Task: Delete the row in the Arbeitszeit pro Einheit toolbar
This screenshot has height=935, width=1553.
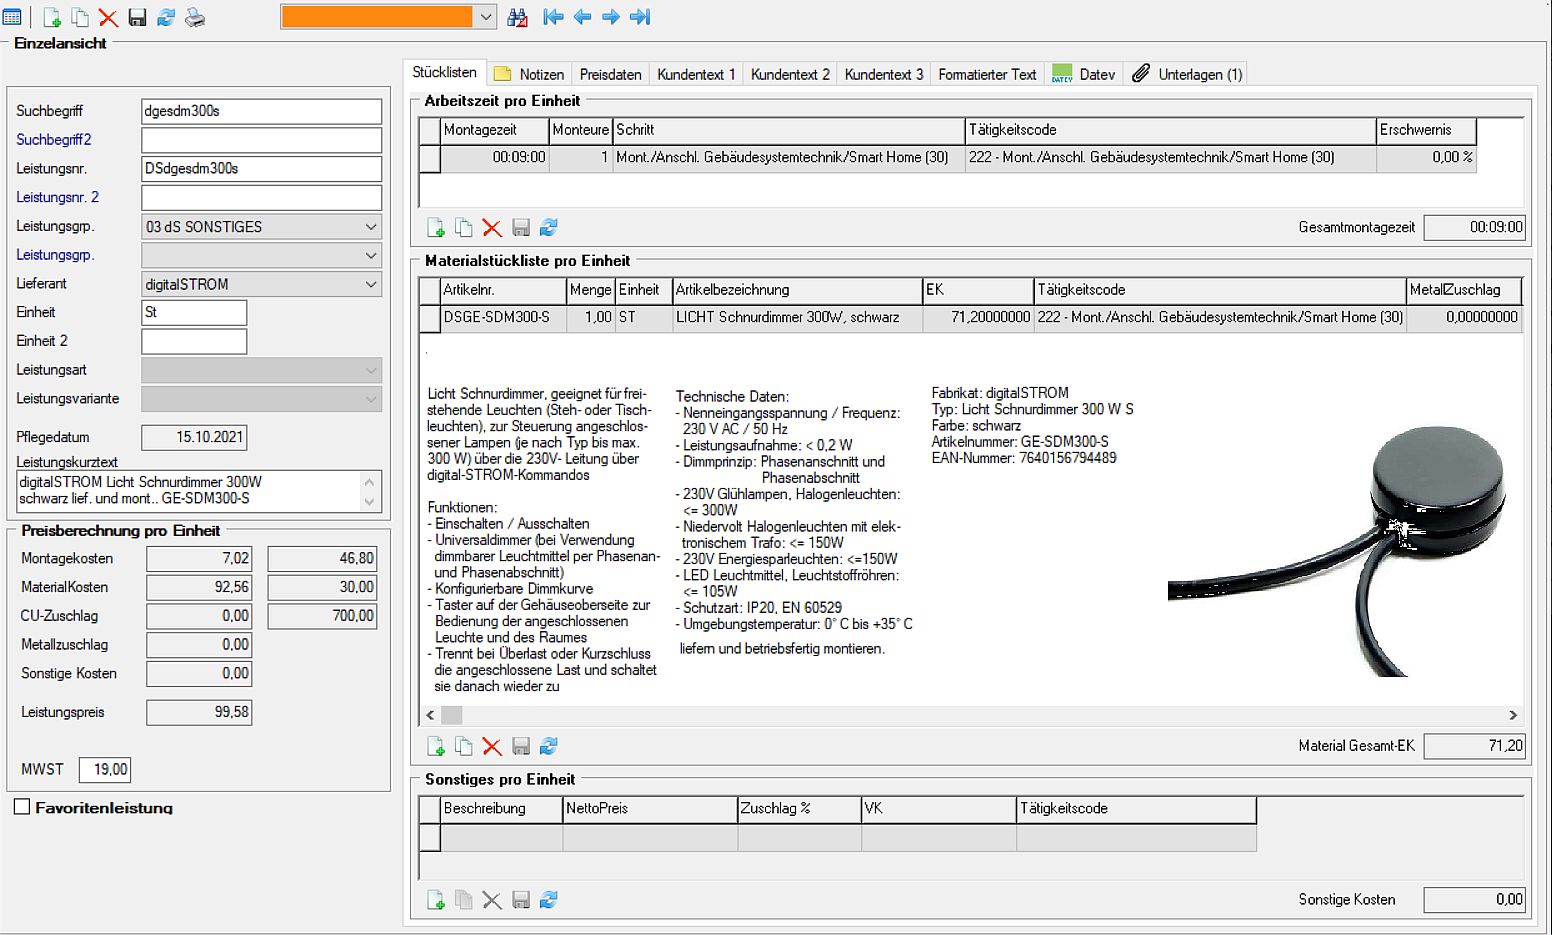Action: tap(492, 228)
